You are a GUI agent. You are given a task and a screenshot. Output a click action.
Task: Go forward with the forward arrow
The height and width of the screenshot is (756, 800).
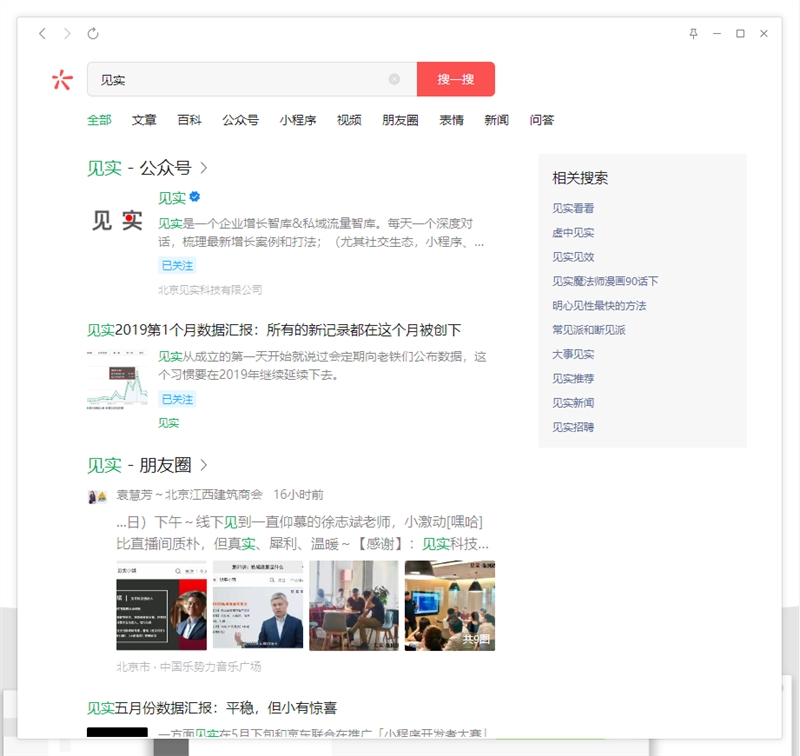coord(67,34)
